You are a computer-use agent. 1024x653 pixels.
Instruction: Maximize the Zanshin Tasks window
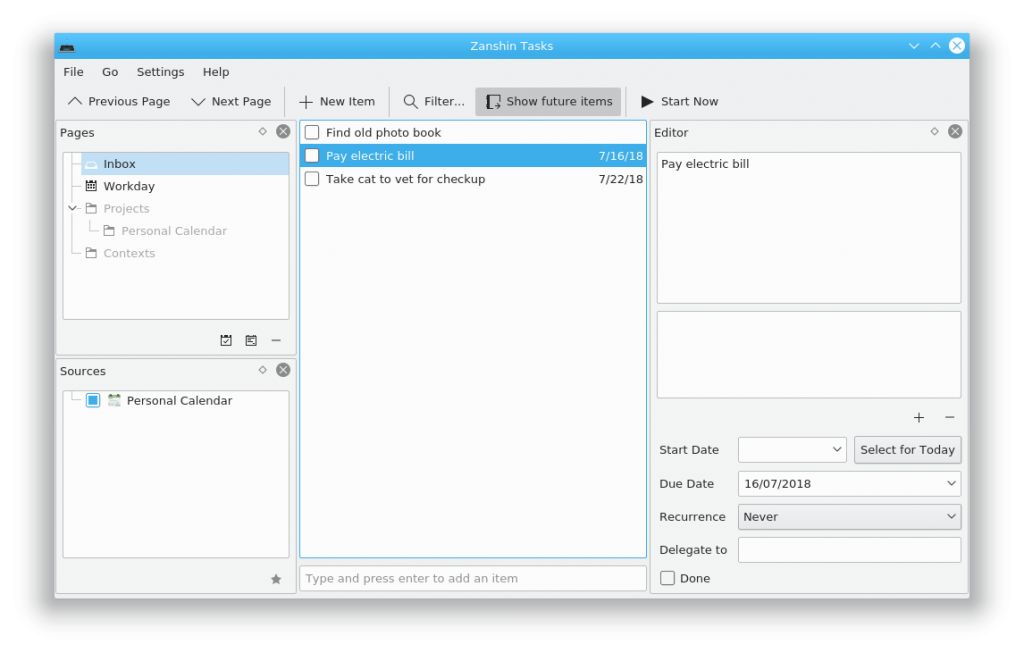(935, 46)
